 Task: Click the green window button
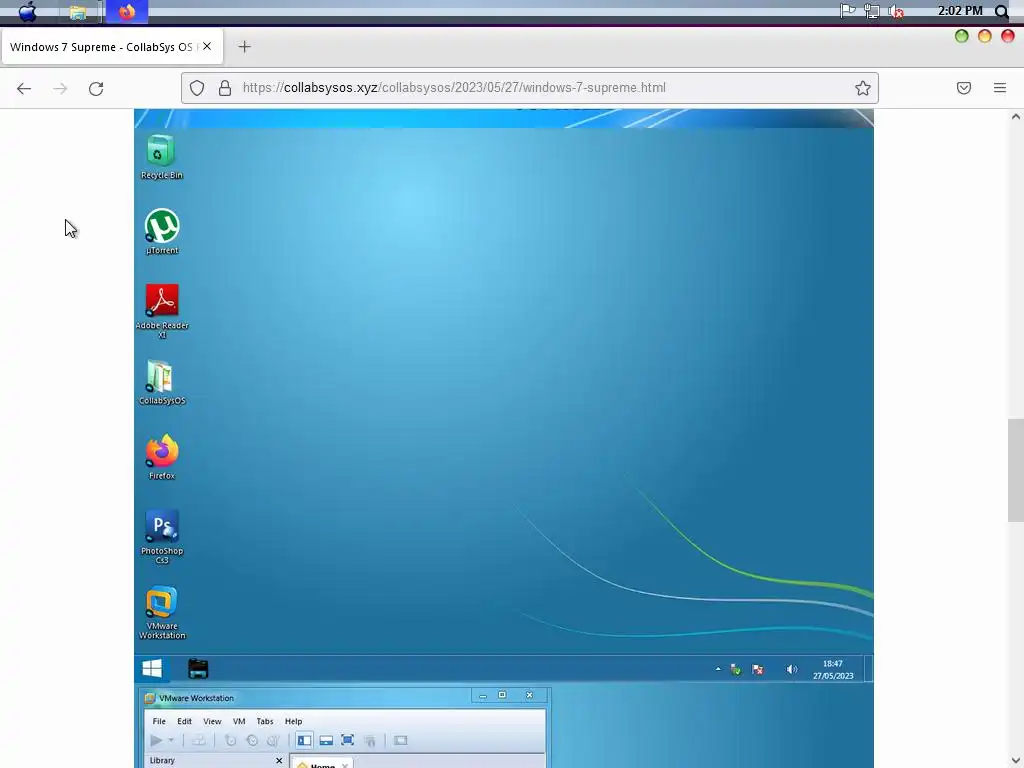pos(961,36)
